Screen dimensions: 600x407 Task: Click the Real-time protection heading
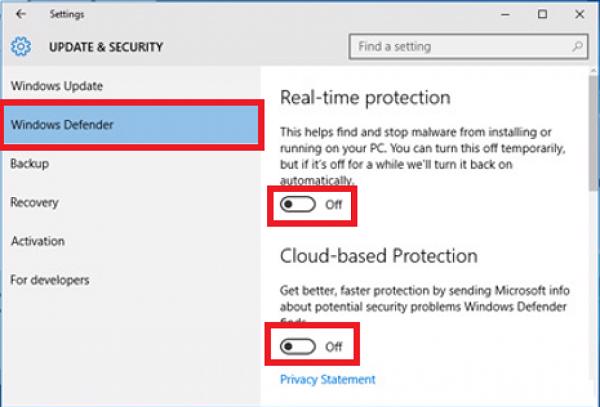[365, 97]
